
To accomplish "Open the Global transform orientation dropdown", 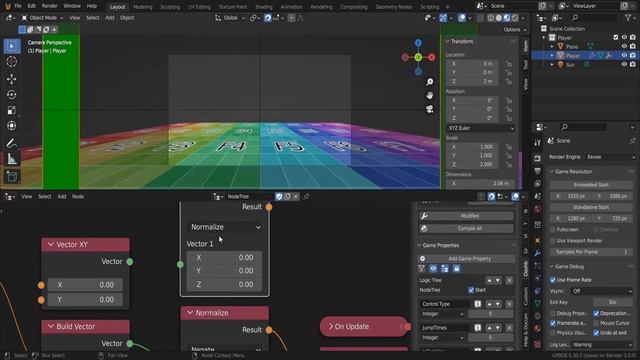I will (x=230, y=18).
